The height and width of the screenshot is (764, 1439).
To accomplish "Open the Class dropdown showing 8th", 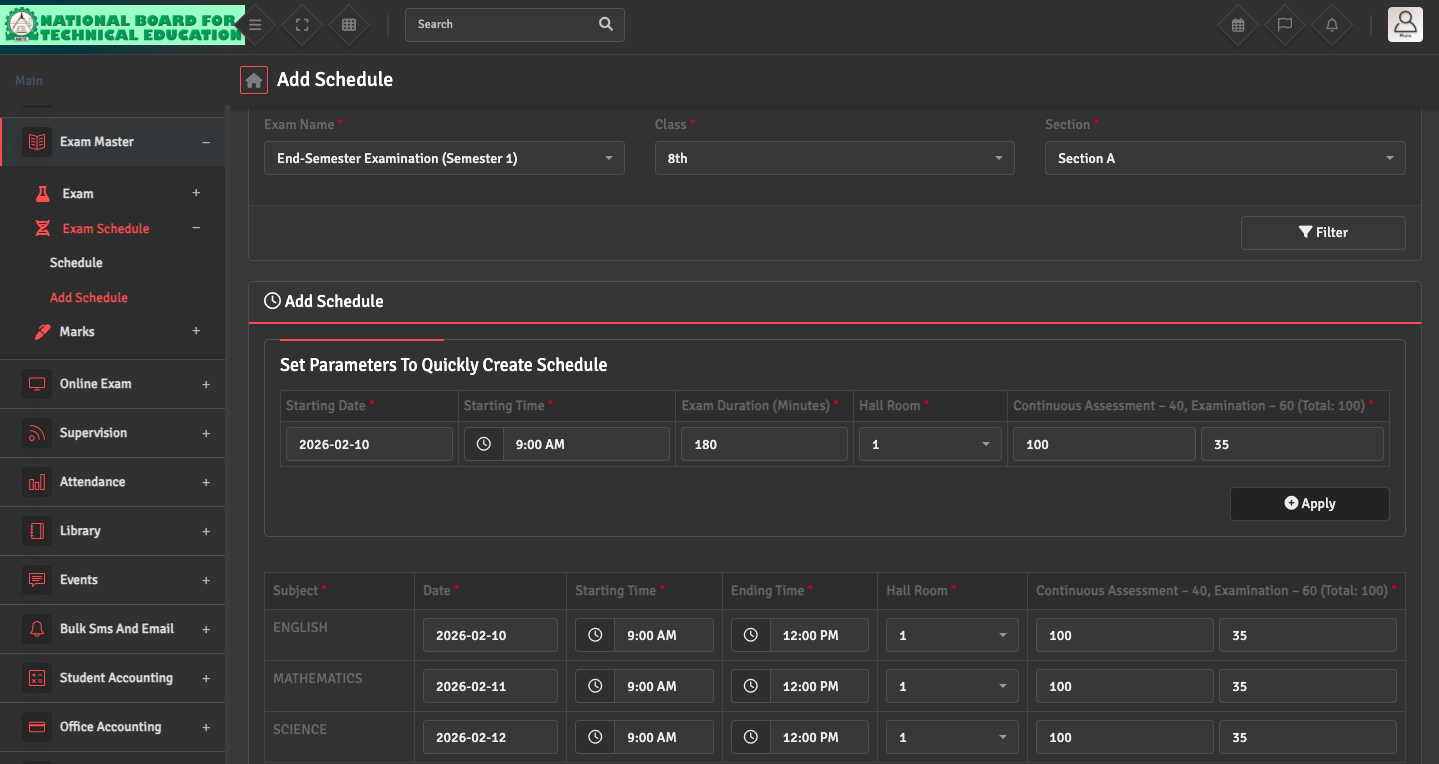I will 834,158.
